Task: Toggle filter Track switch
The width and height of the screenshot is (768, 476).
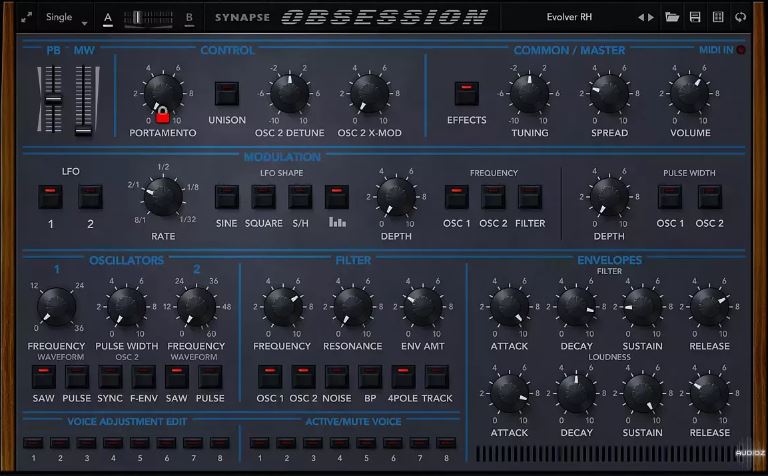Action: [436, 377]
